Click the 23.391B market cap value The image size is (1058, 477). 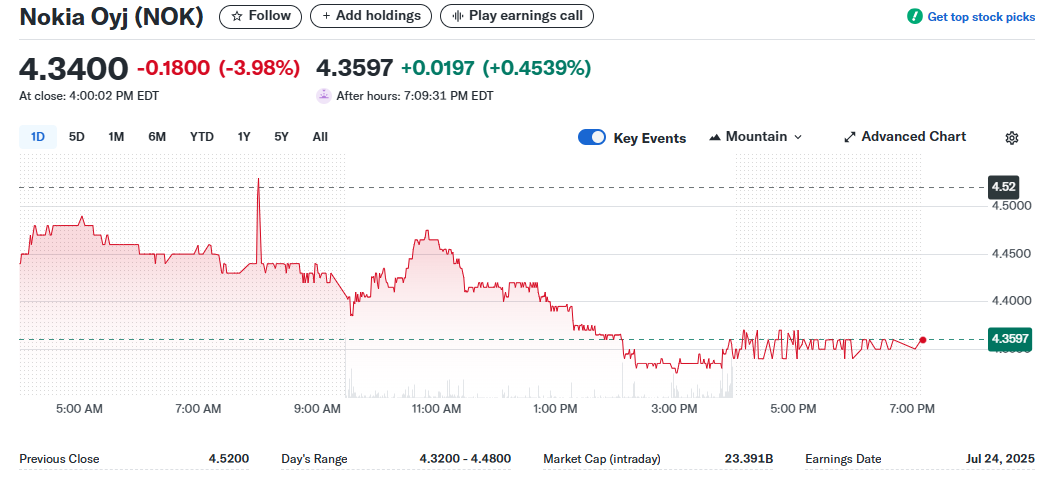[x=749, y=459]
